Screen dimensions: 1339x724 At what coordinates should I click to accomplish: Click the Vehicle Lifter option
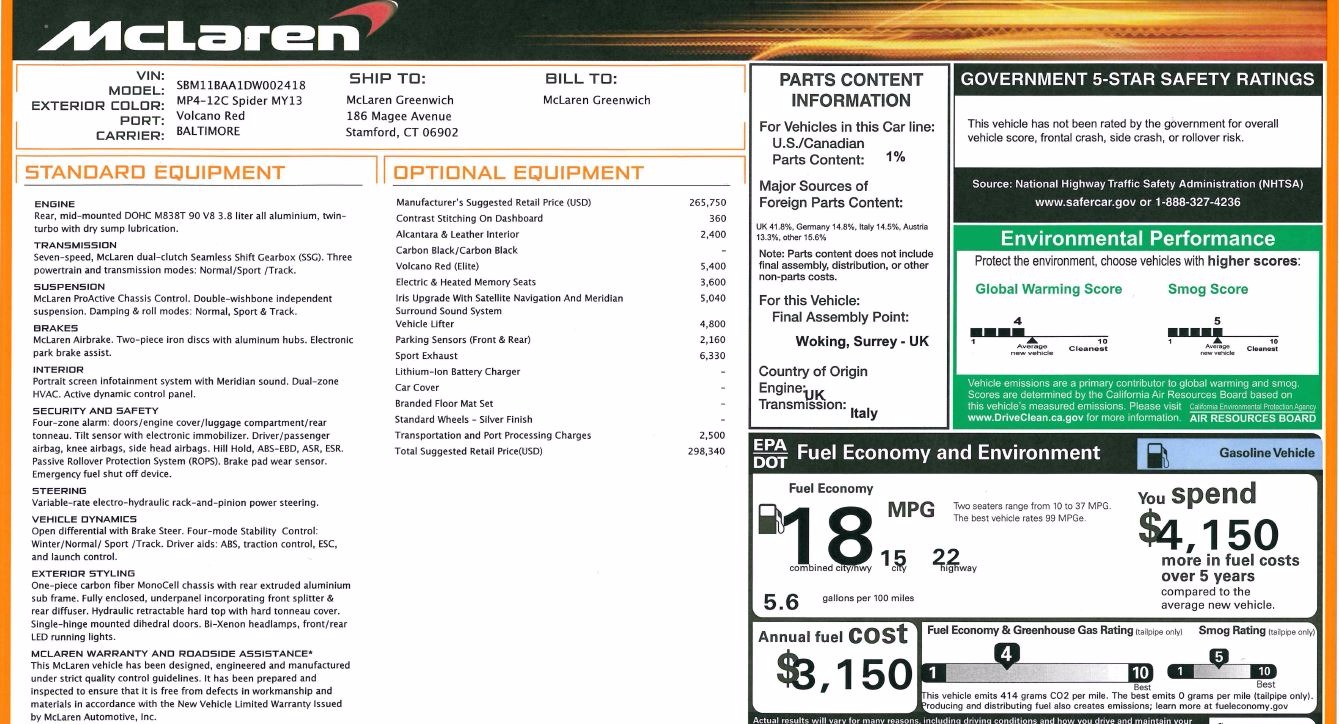[x=425, y=324]
